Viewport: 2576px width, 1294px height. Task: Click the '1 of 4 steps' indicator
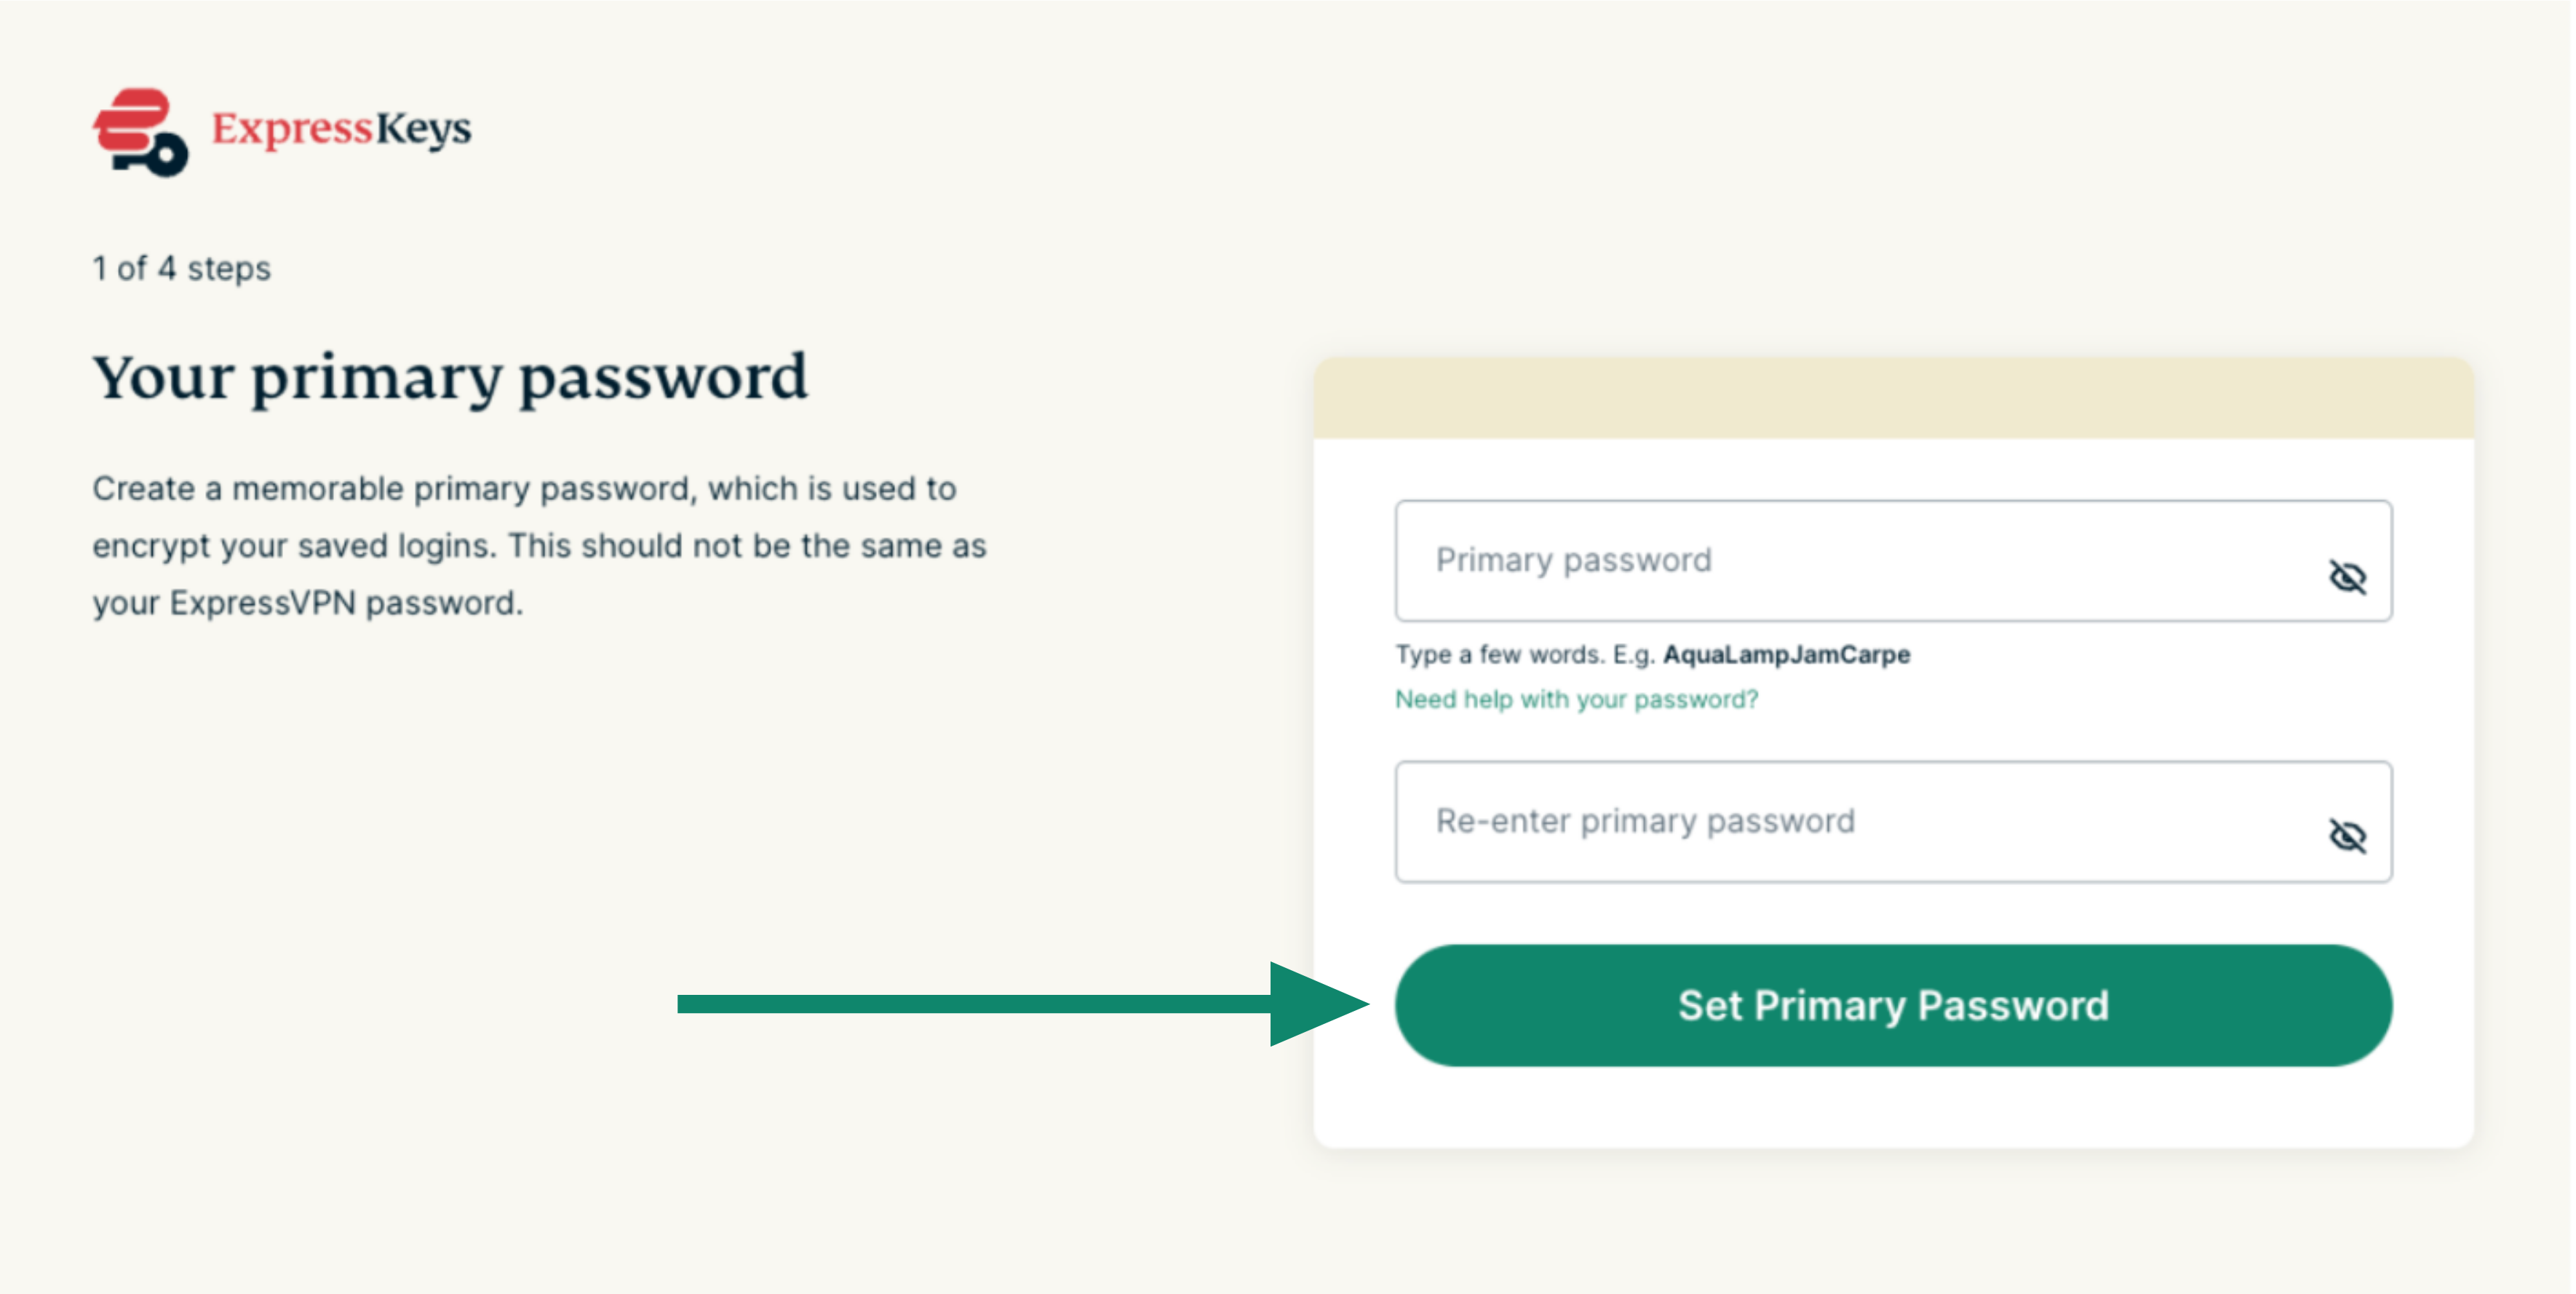(182, 268)
